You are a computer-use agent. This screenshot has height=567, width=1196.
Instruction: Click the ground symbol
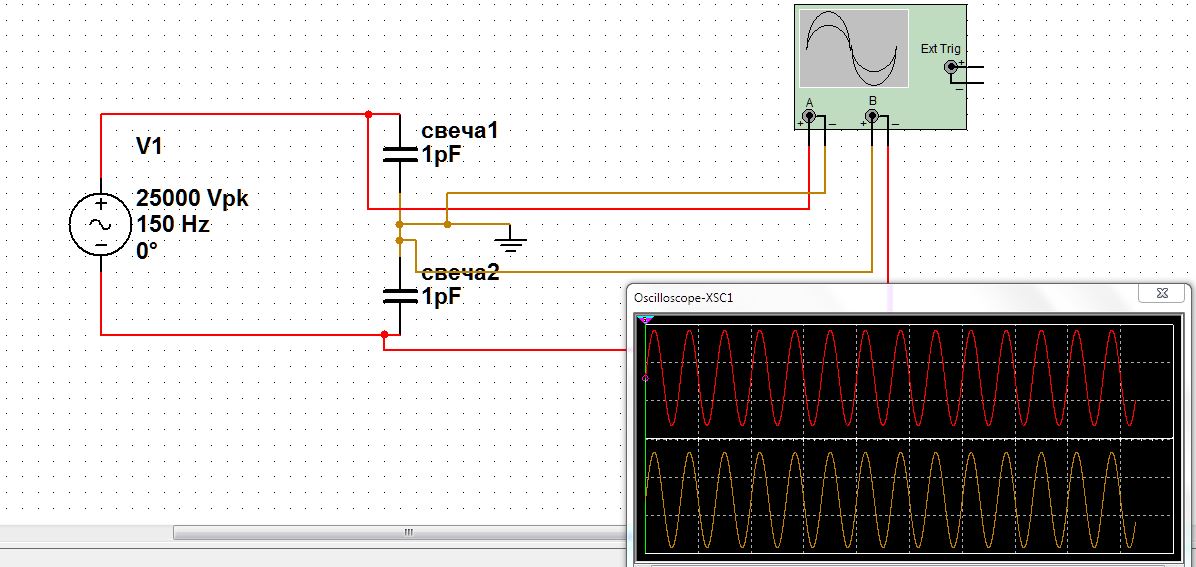511,238
